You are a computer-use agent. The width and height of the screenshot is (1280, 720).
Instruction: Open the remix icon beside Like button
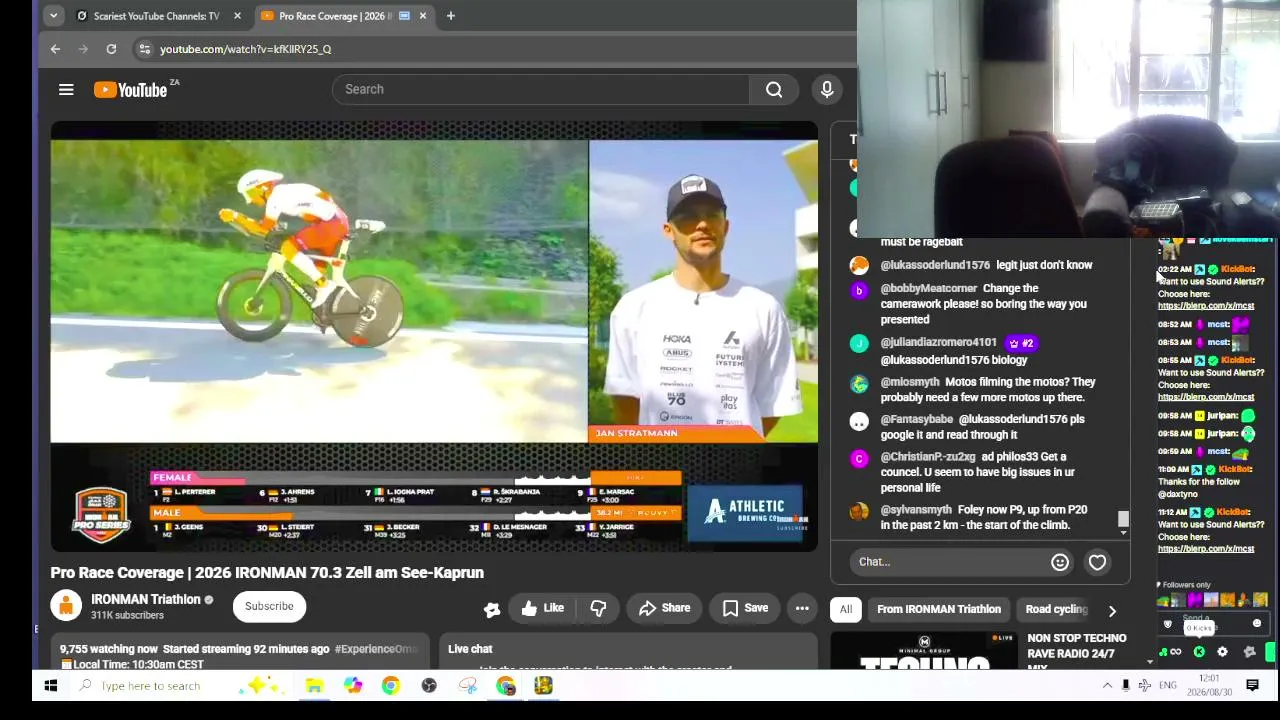point(492,609)
